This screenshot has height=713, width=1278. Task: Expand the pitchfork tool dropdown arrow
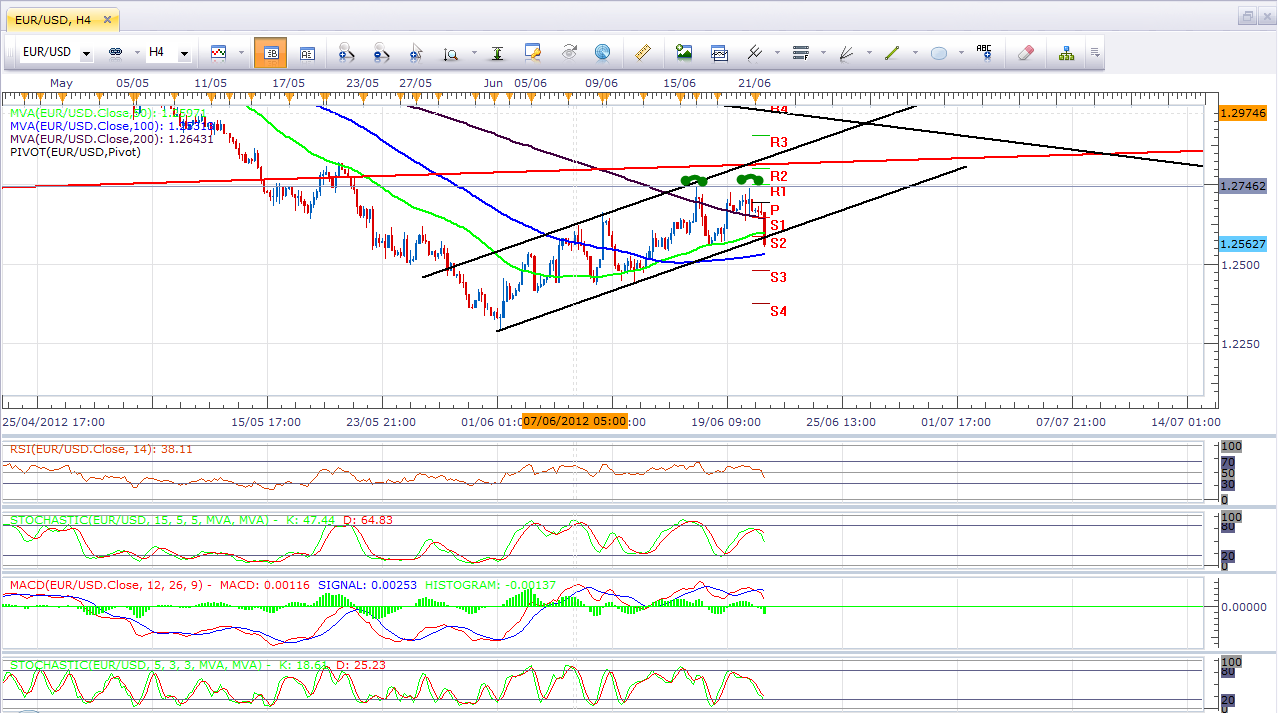click(x=775, y=53)
